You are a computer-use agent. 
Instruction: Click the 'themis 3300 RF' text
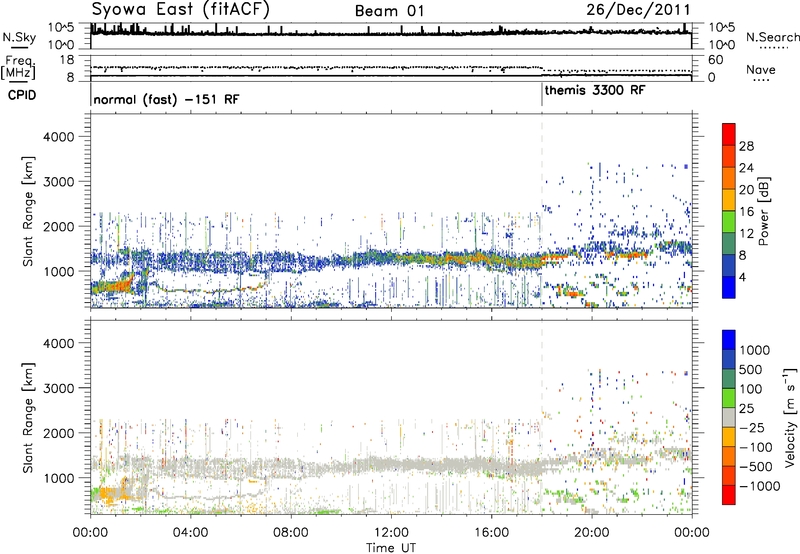point(595,90)
